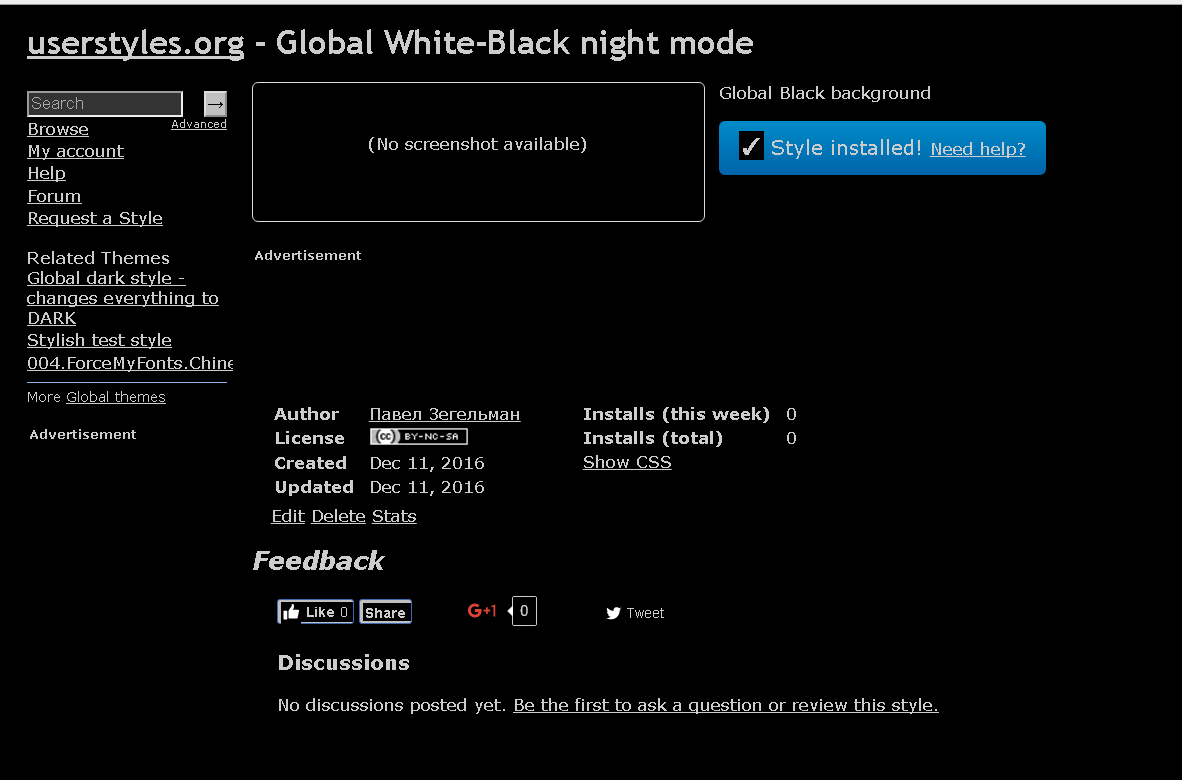
Task: Click the CC BY-NC-SA license badge
Action: (418, 437)
